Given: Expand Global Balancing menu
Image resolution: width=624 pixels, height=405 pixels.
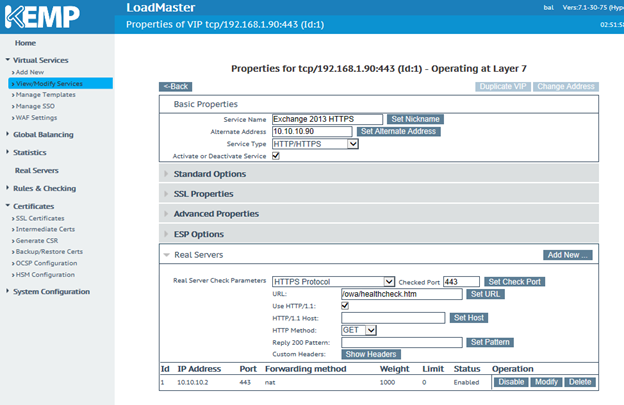Looking at the screenshot, I should pyautogui.click(x=43, y=134).
